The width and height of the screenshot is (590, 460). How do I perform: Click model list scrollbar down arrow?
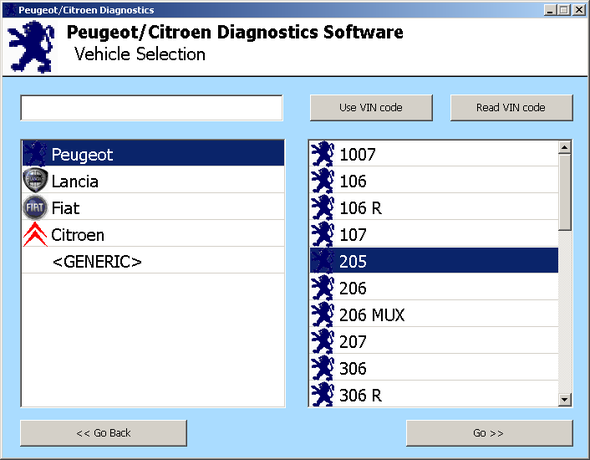pyautogui.click(x=565, y=399)
